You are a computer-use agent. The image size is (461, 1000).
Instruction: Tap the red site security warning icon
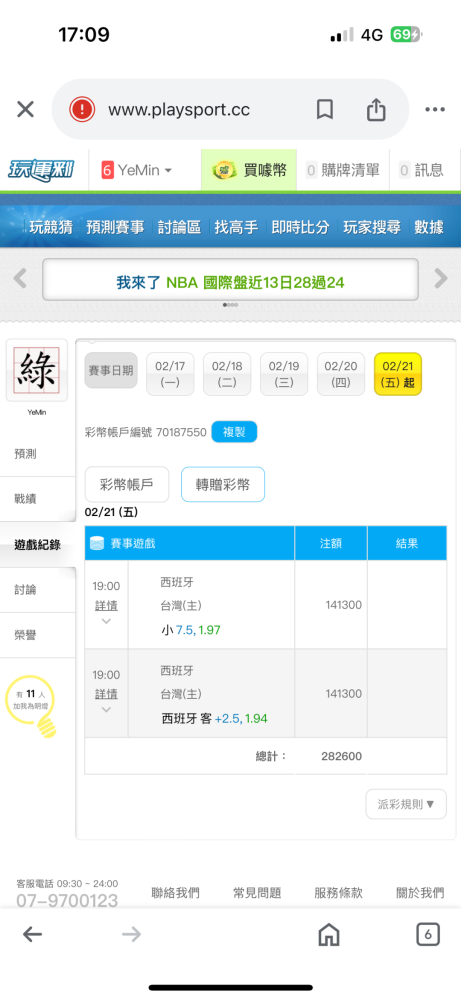click(82, 110)
